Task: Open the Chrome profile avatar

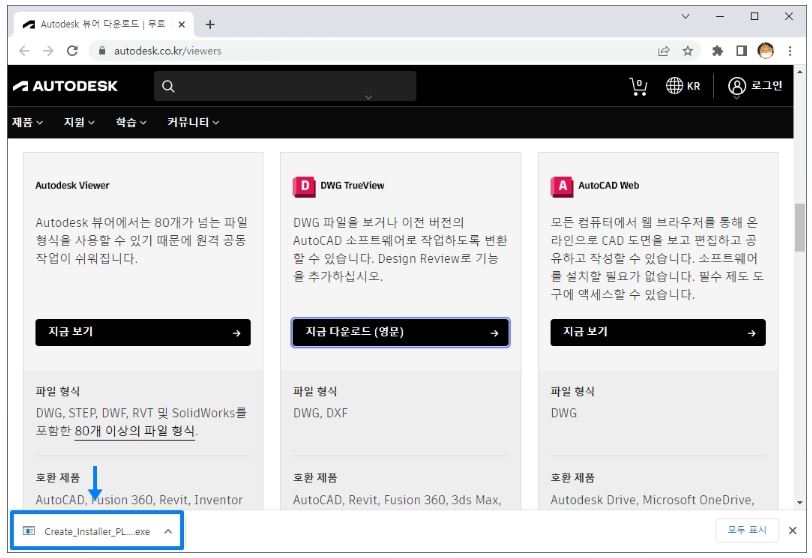Action: click(x=765, y=51)
